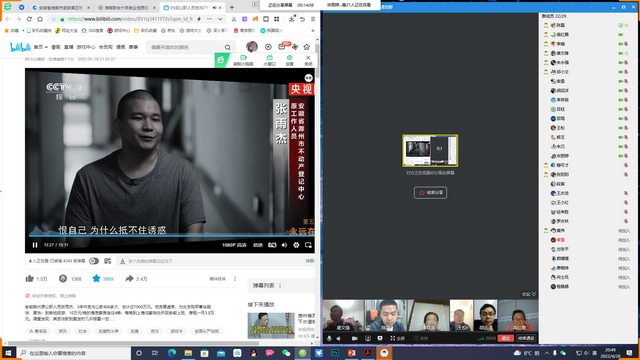The height and width of the screenshot is (360, 640).
Task: Toggle picture-in-picture mode in player
Action: (308, 245)
